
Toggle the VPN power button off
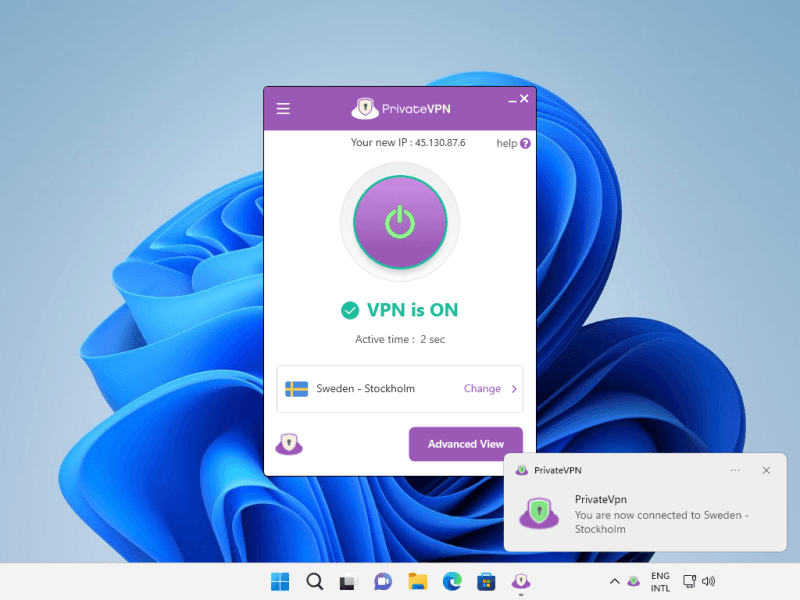tap(400, 222)
